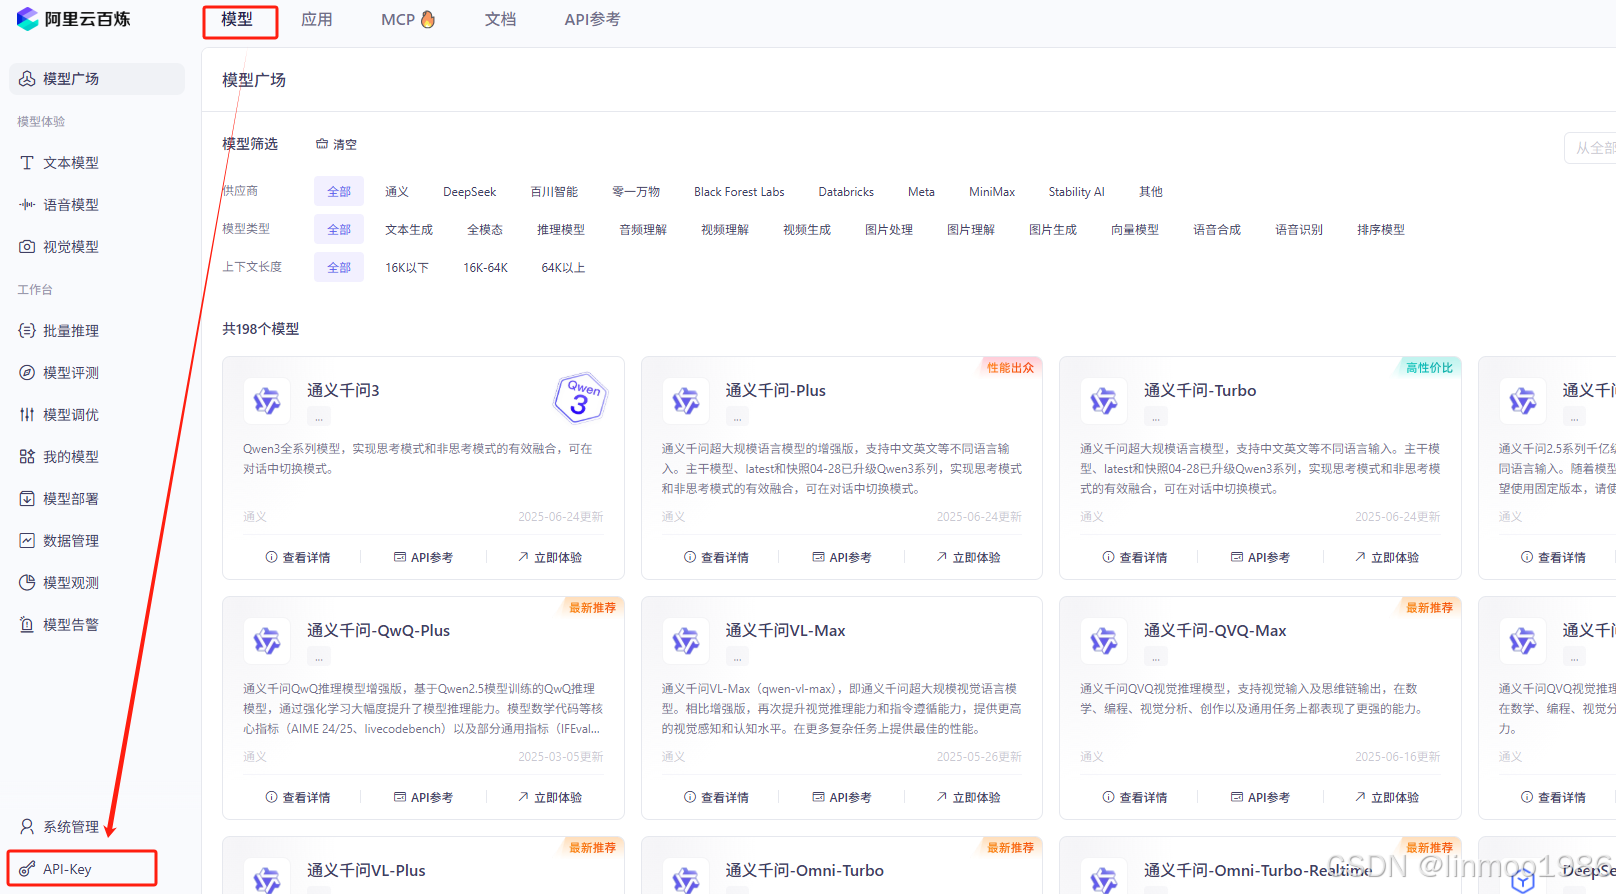This screenshot has width=1616, height=894.
Task: Open the 模型广场 sidebar icon
Action: 27,78
